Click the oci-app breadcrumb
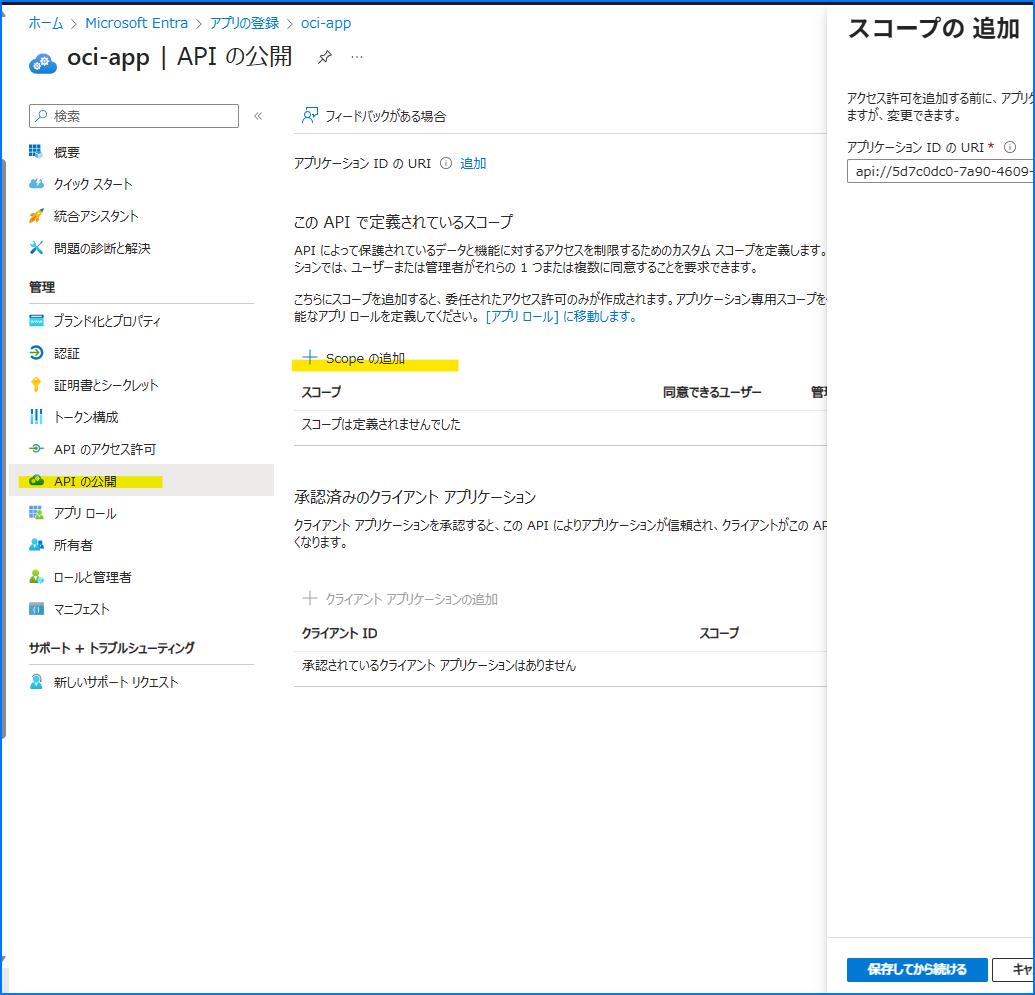Image resolution: width=1035 pixels, height=995 pixels. [326, 23]
